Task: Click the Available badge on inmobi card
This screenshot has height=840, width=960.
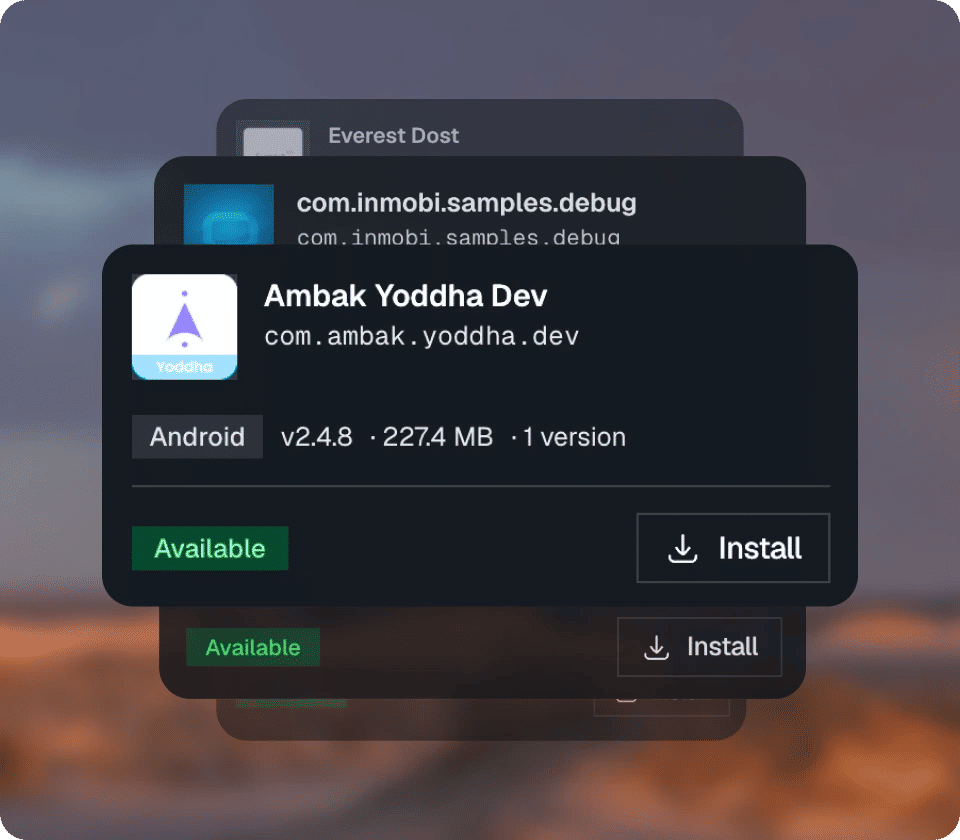Action: click(x=253, y=647)
